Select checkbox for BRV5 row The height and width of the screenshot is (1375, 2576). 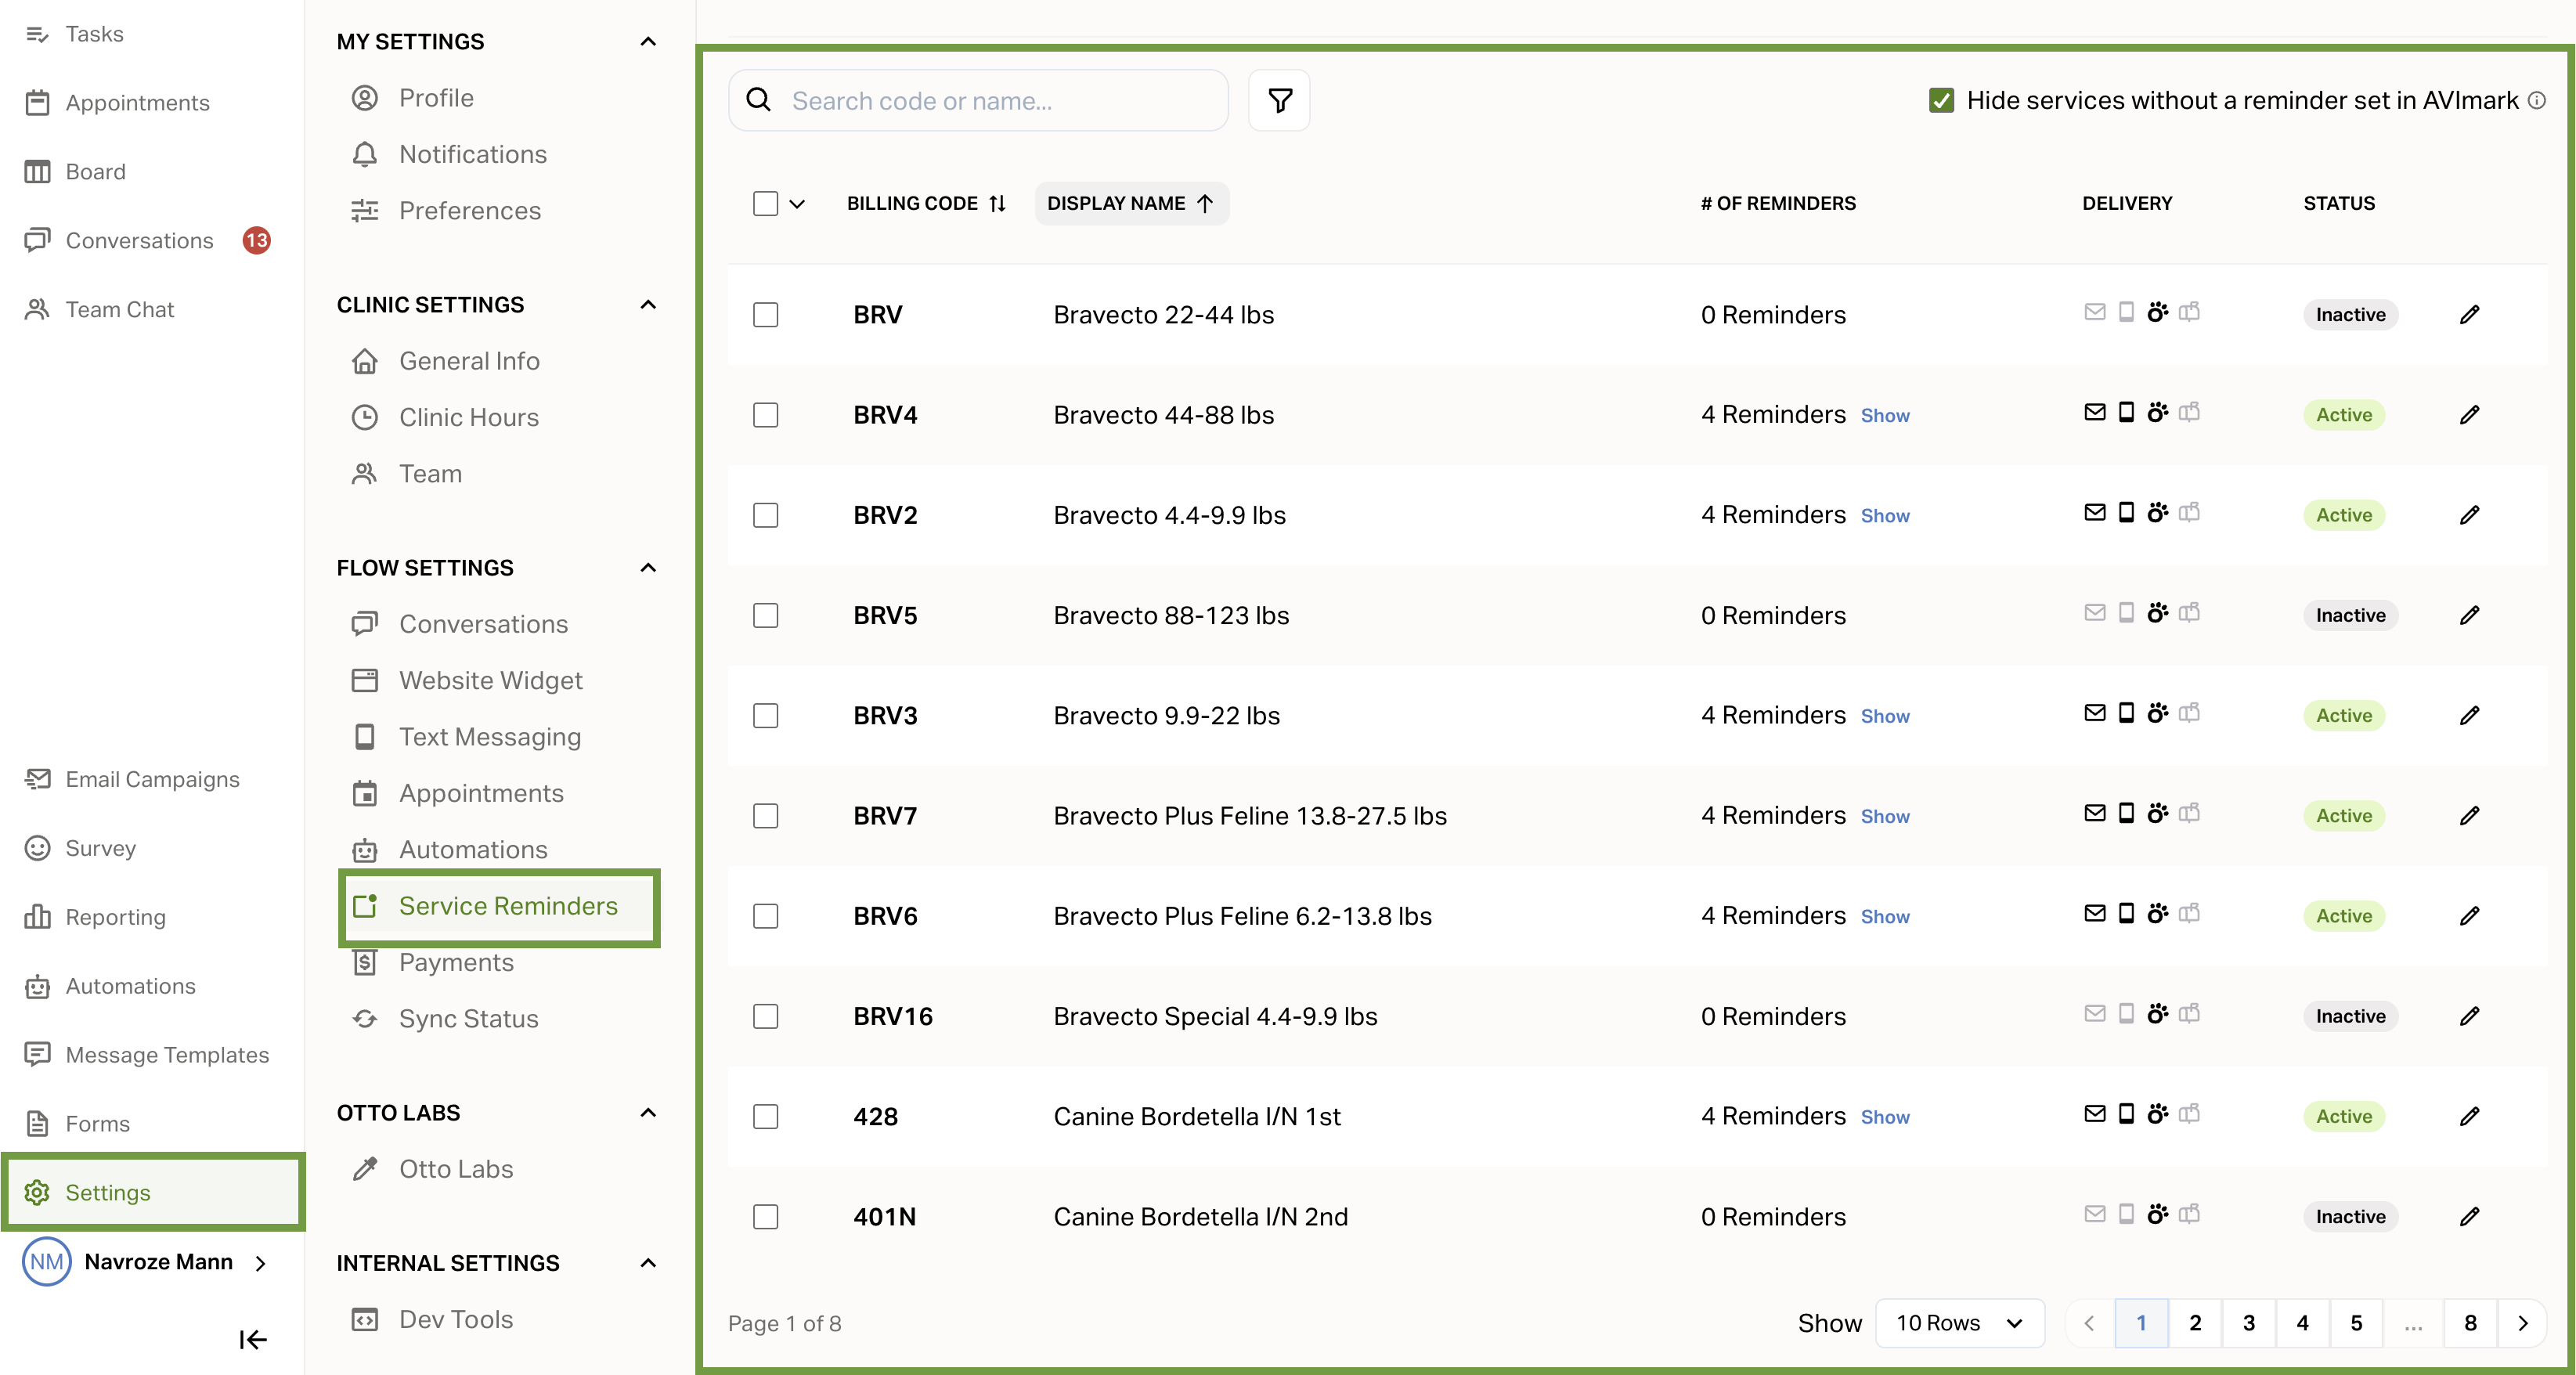(765, 615)
